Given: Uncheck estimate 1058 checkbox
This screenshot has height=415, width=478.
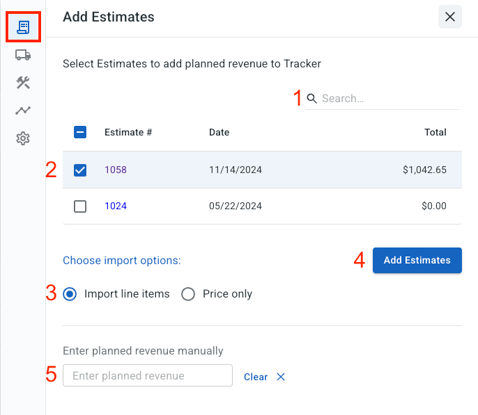Looking at the screenshot, I should 80,170.
